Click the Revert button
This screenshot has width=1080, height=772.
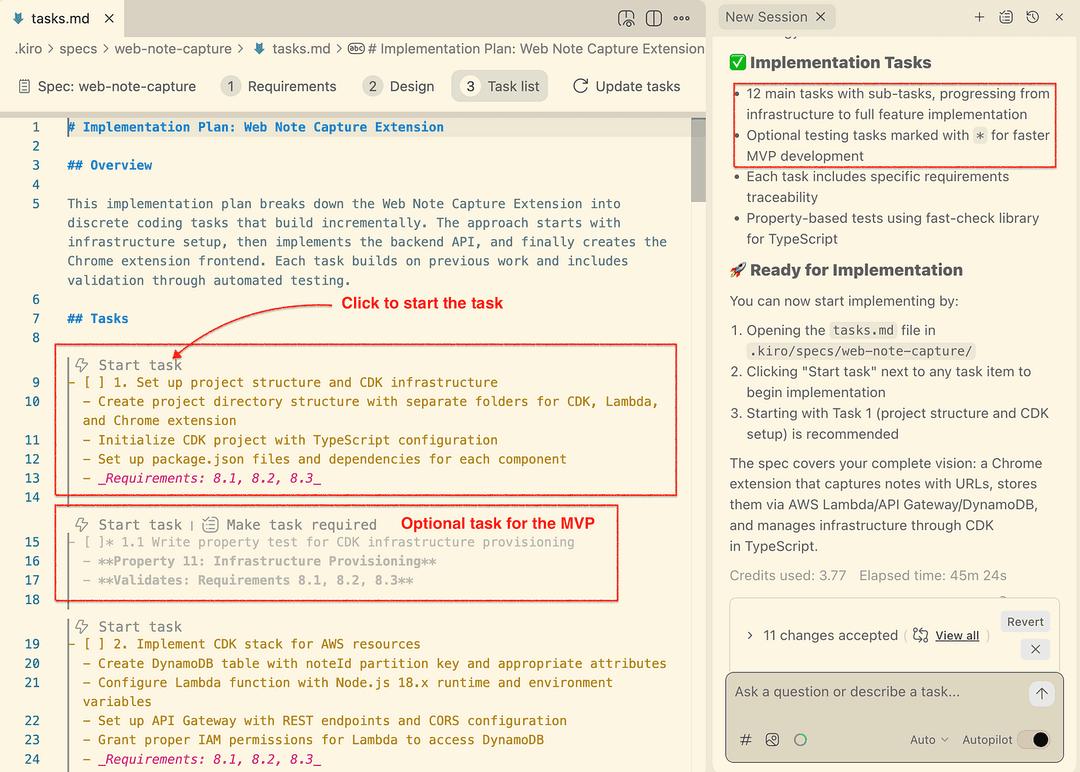click(x=1025, y=622)
